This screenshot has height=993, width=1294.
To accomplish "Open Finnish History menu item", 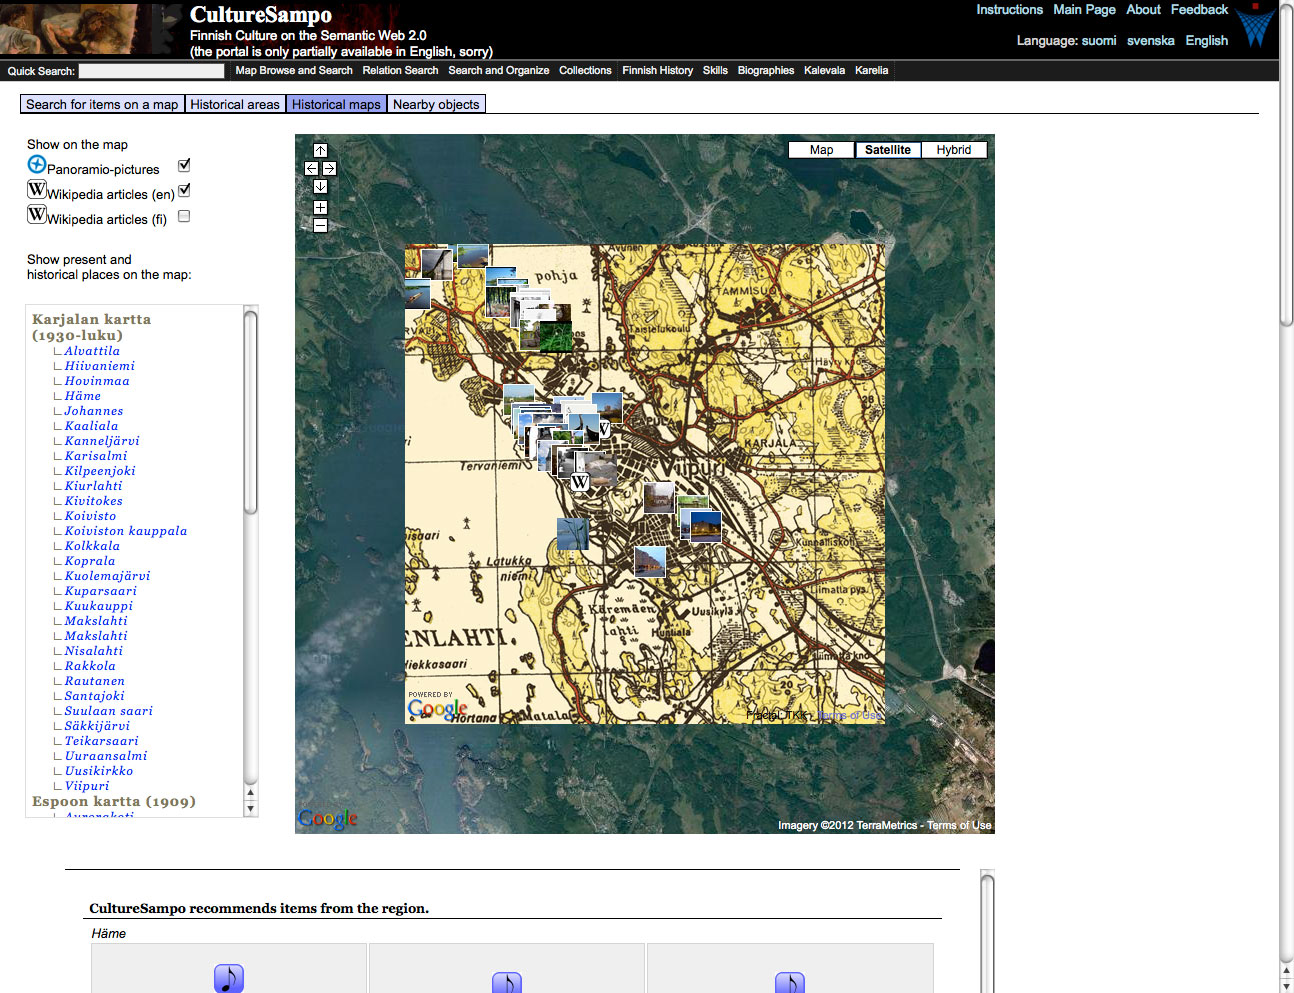I will [657, 71].
